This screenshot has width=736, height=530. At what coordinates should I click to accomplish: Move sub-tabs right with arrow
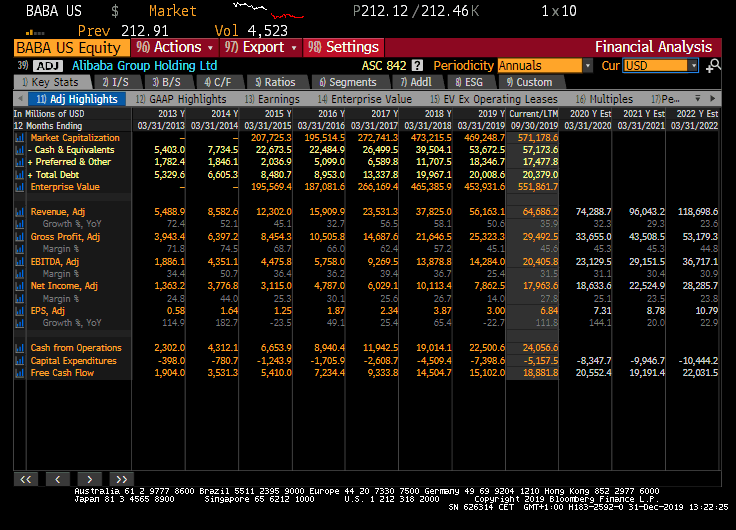pyautogui.click(x=713, y=99)
